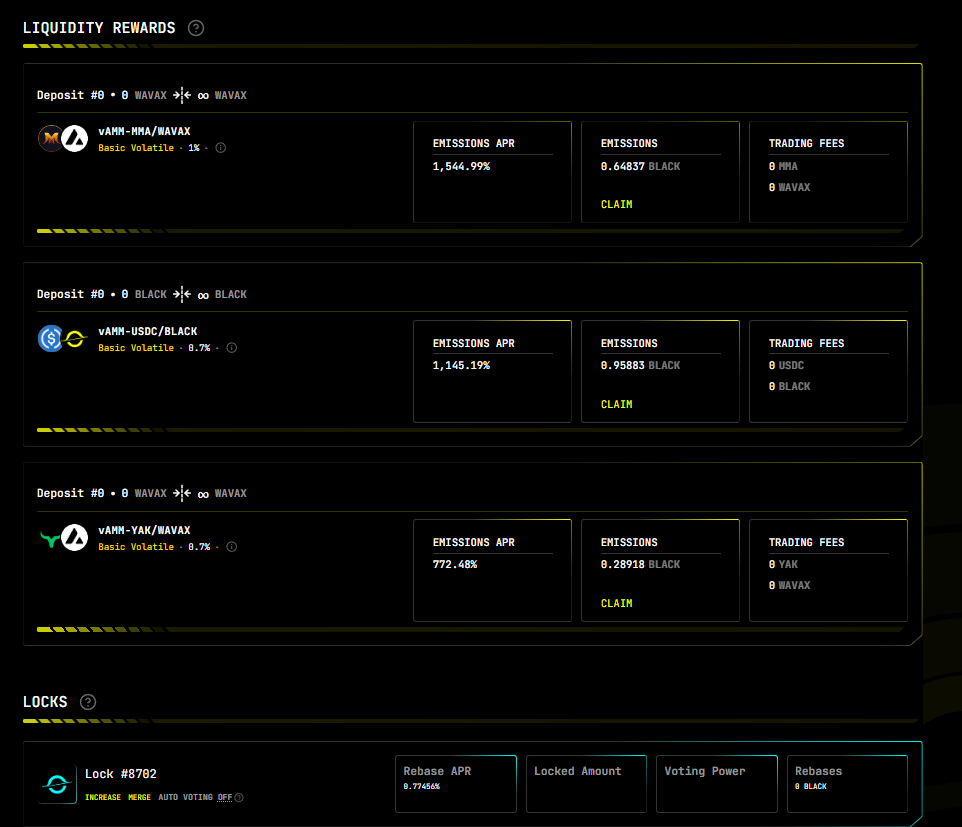The width and height of the screenshot is (962, 827).
Task: Open the Auto Voting info icon
Action: (x=239, y=798)
